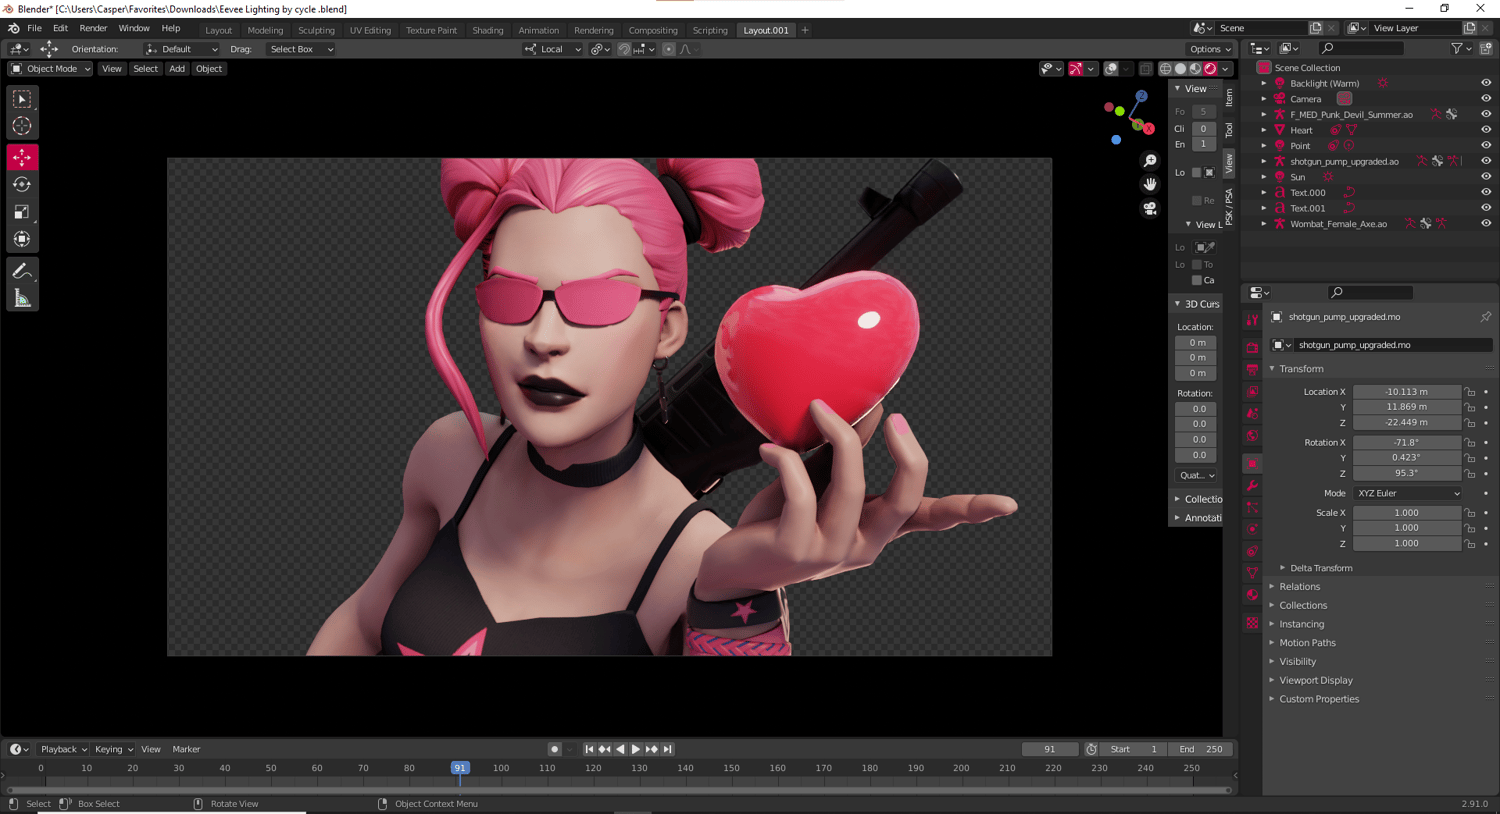This screenshot has width=1500, height=814.
Task: Activate the Move tool
Action: tap(22, 157)
